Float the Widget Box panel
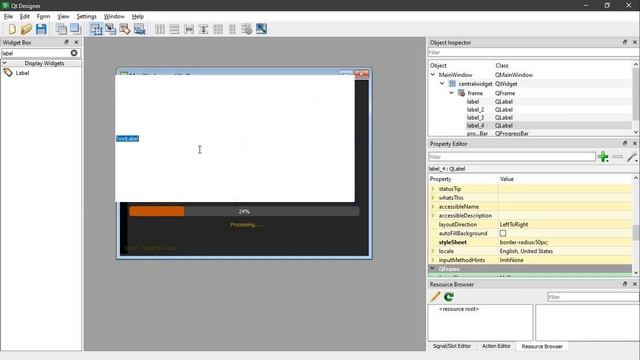The width and height of the screenshot is (640, 360). coord(66,42)
